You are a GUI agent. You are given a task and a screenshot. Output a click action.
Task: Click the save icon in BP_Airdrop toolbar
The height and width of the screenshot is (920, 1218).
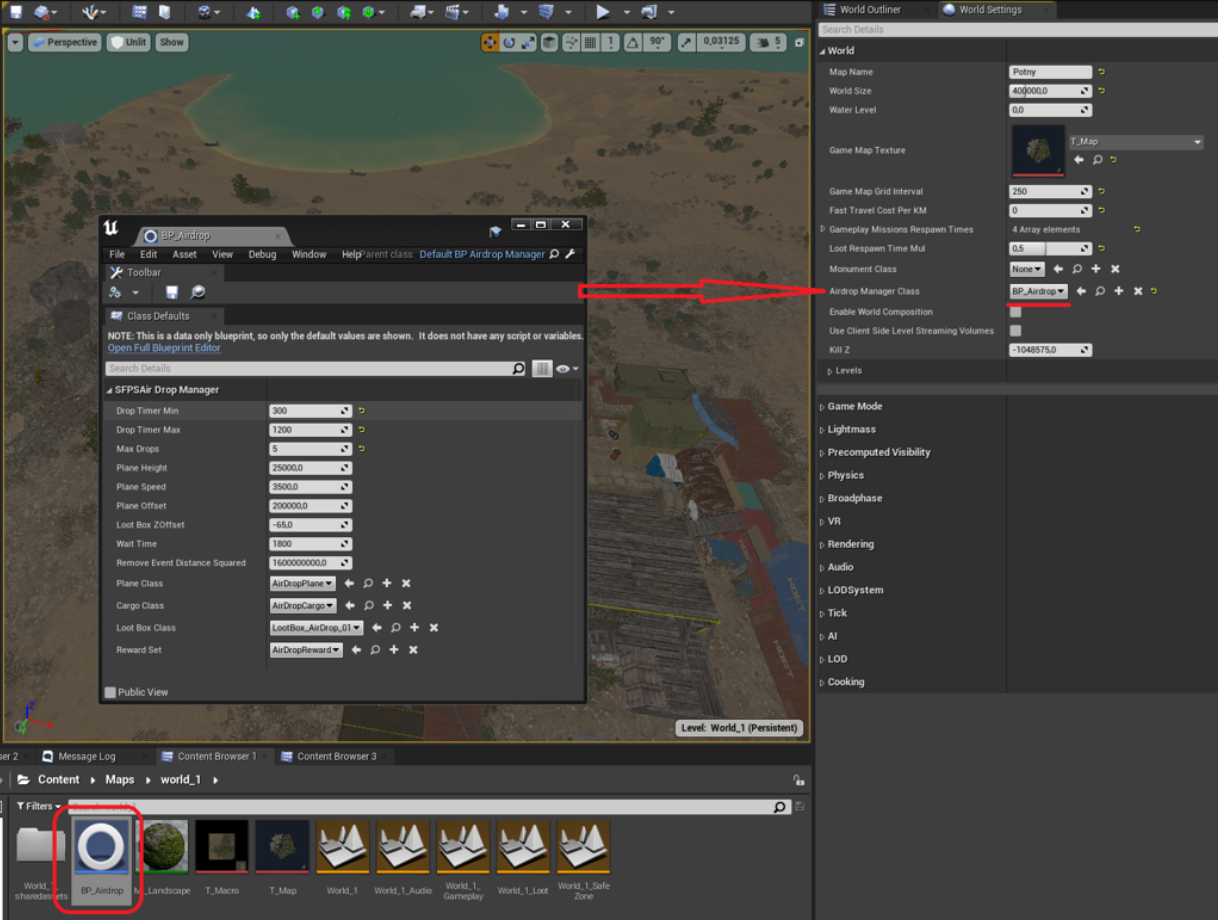(172, 292)
